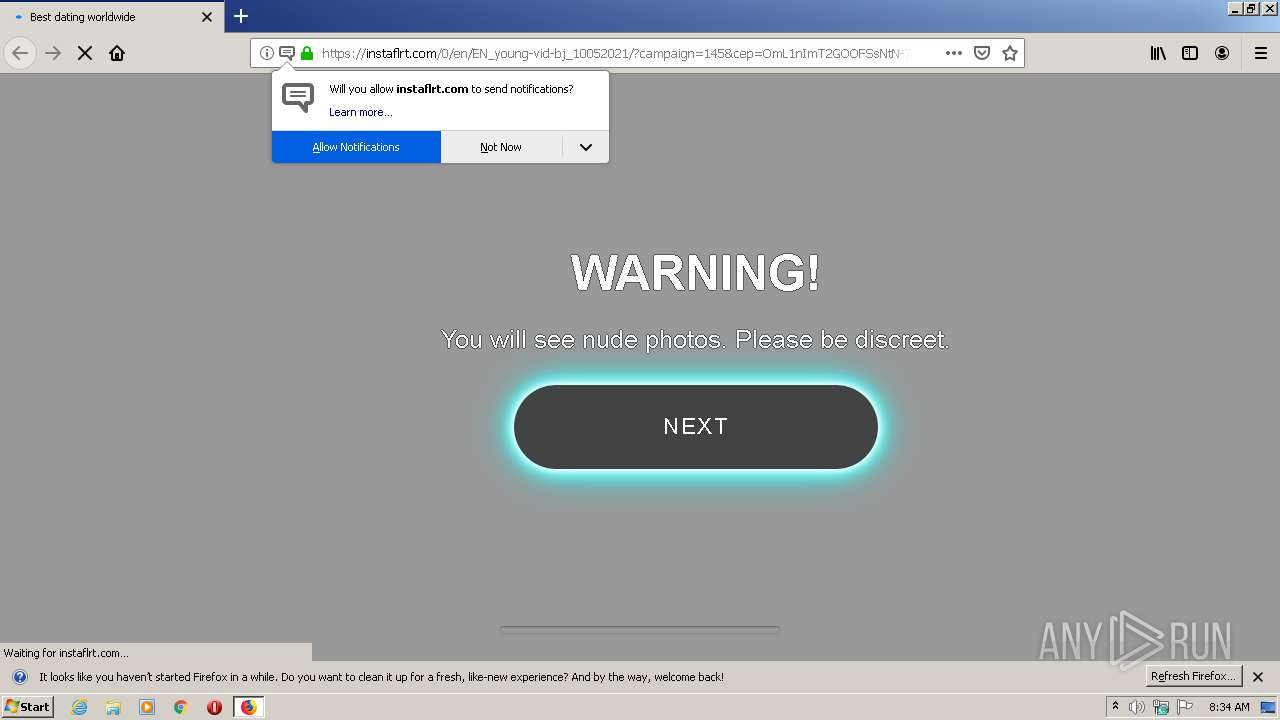This screenshot has width=1280, height=720.
Task: Show the sidebars panel
Action: 1190,53
